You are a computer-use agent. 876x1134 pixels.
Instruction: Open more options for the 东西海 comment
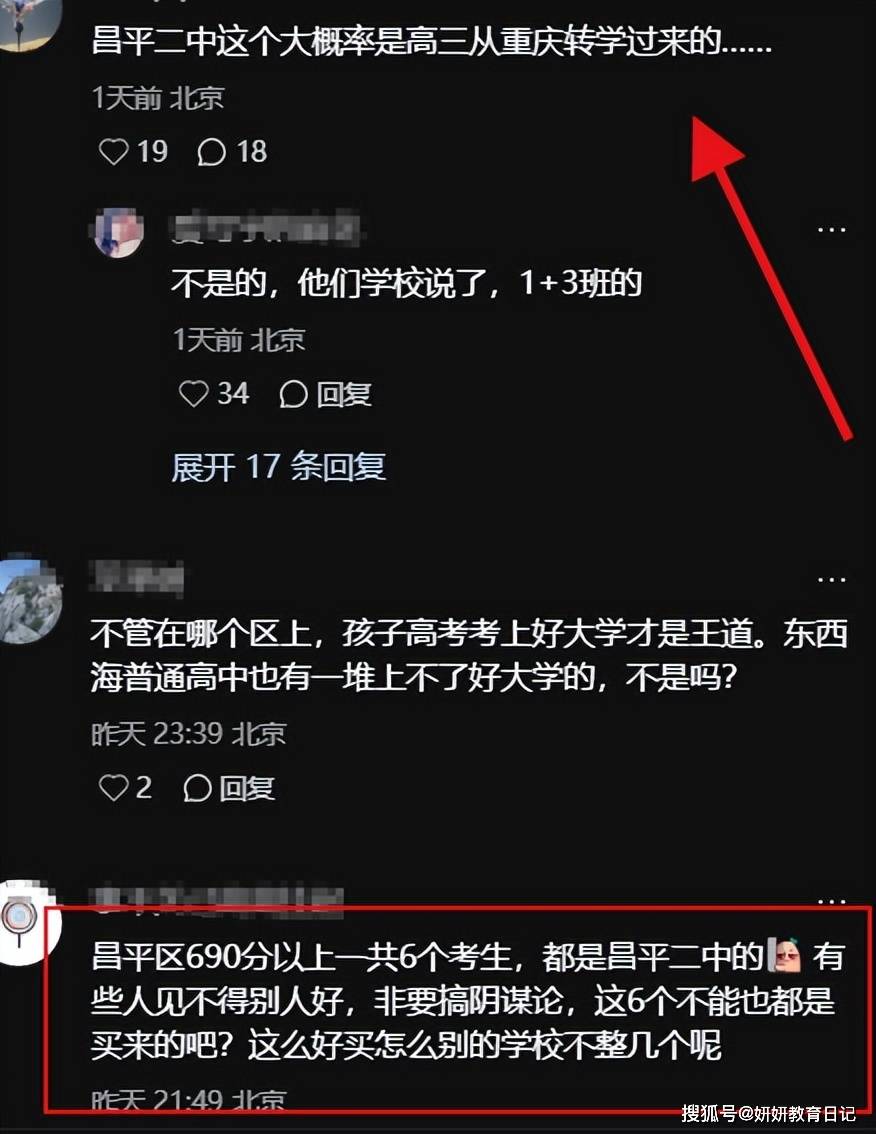click(831, 580)
